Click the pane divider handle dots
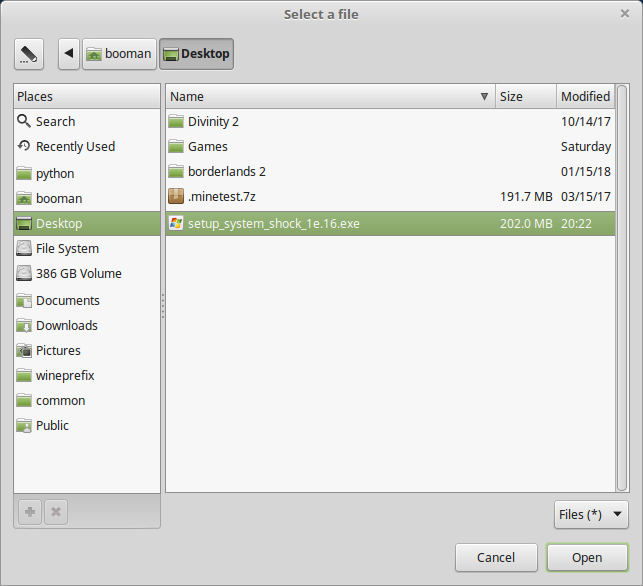The width and height of the screenshot is (643, 586). tap(163, 306)
